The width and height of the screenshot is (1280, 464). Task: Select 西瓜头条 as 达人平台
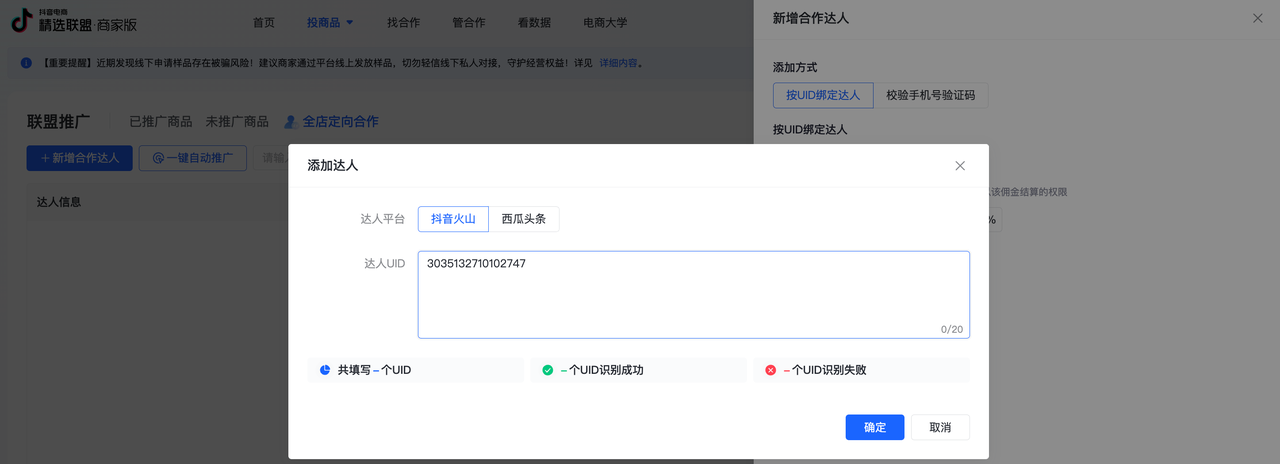(x=524, y=219)
